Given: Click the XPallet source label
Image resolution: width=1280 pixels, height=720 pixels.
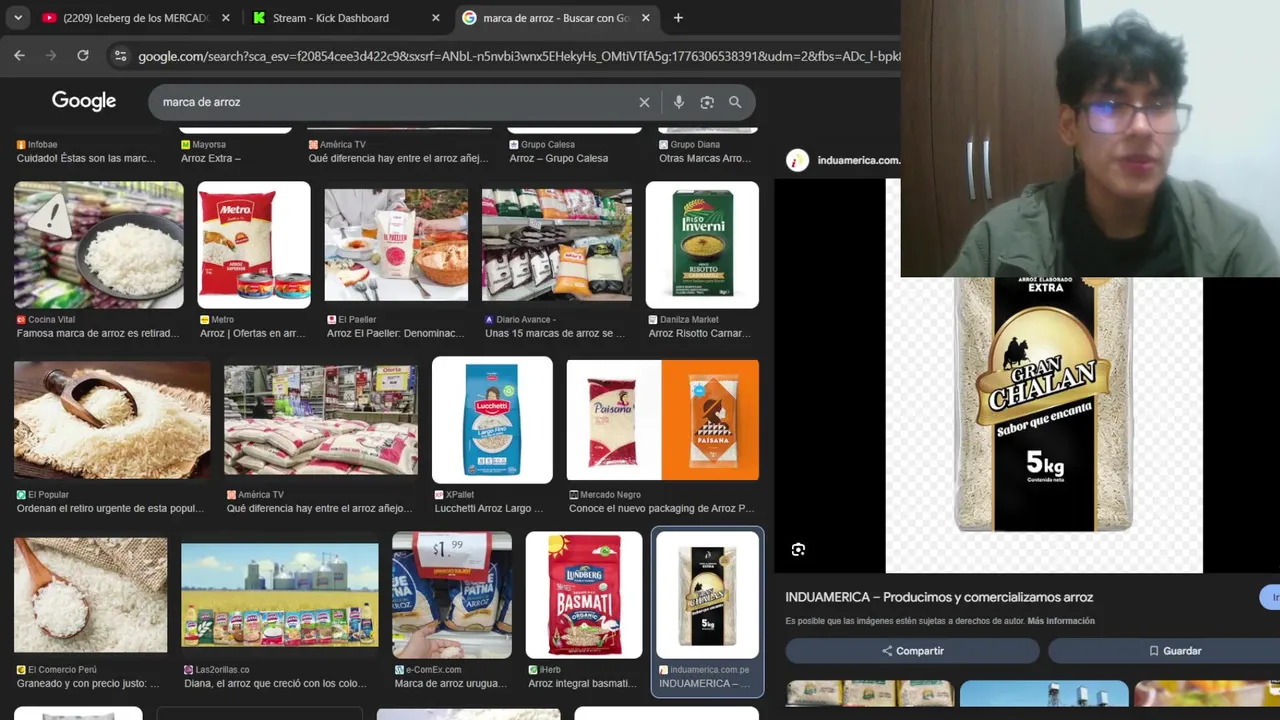Looking at the screenshot, I should pos(460,495).
